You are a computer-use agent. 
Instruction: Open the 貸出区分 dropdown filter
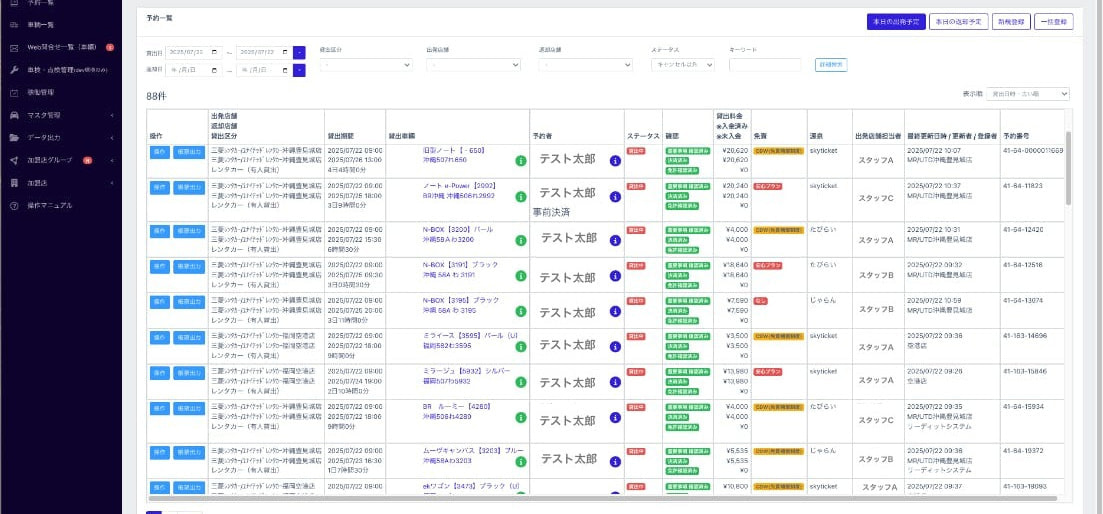point(365,65)
